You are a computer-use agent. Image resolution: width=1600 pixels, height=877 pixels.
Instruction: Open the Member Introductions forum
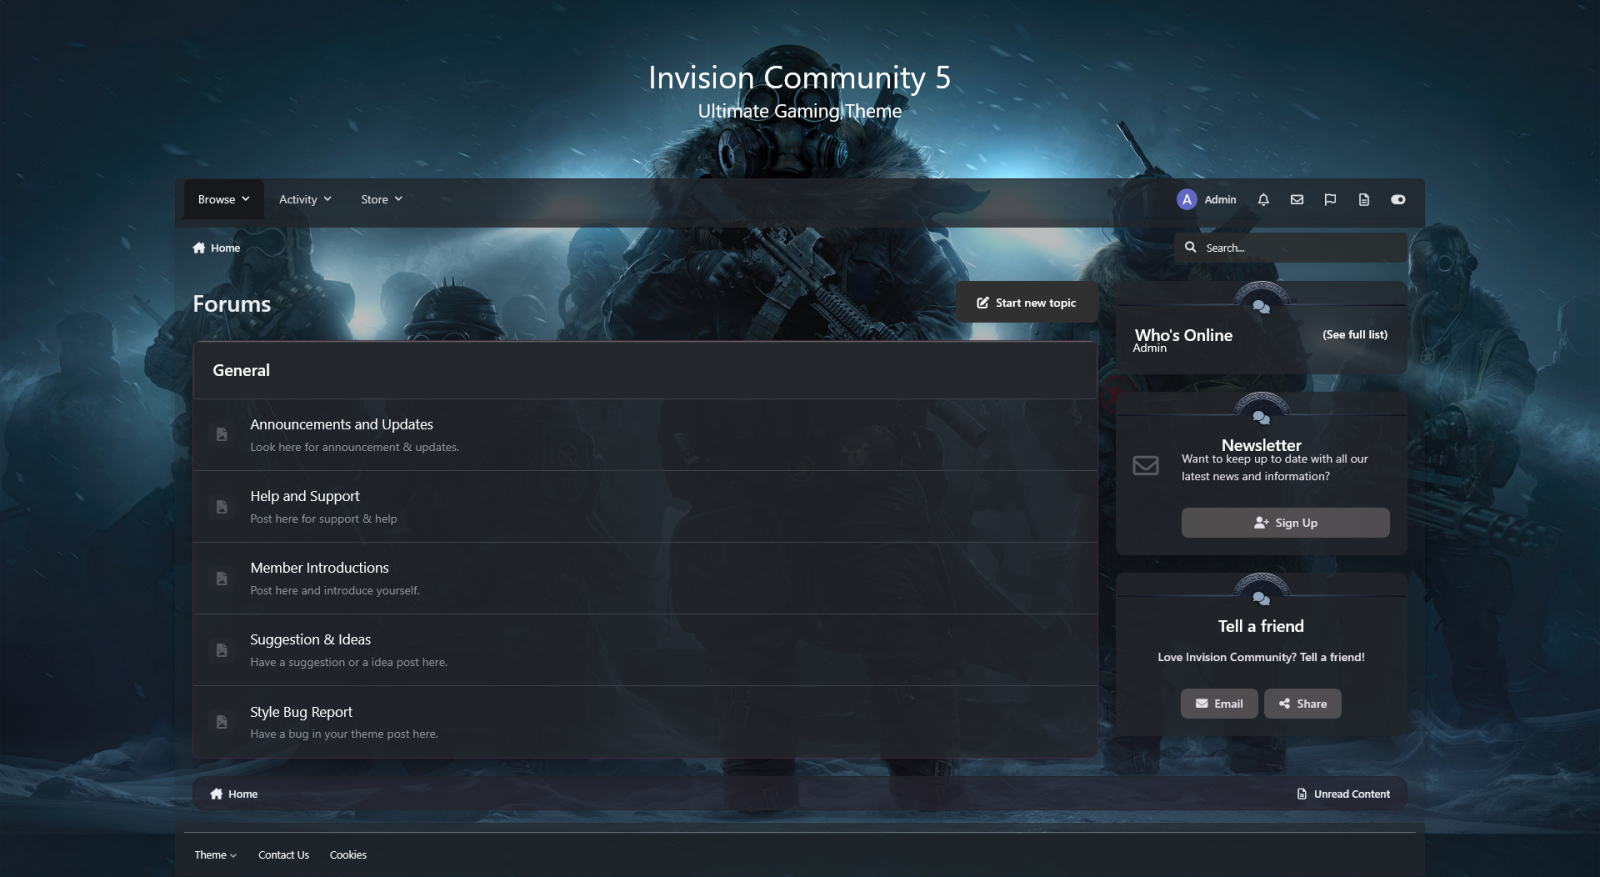320,568
